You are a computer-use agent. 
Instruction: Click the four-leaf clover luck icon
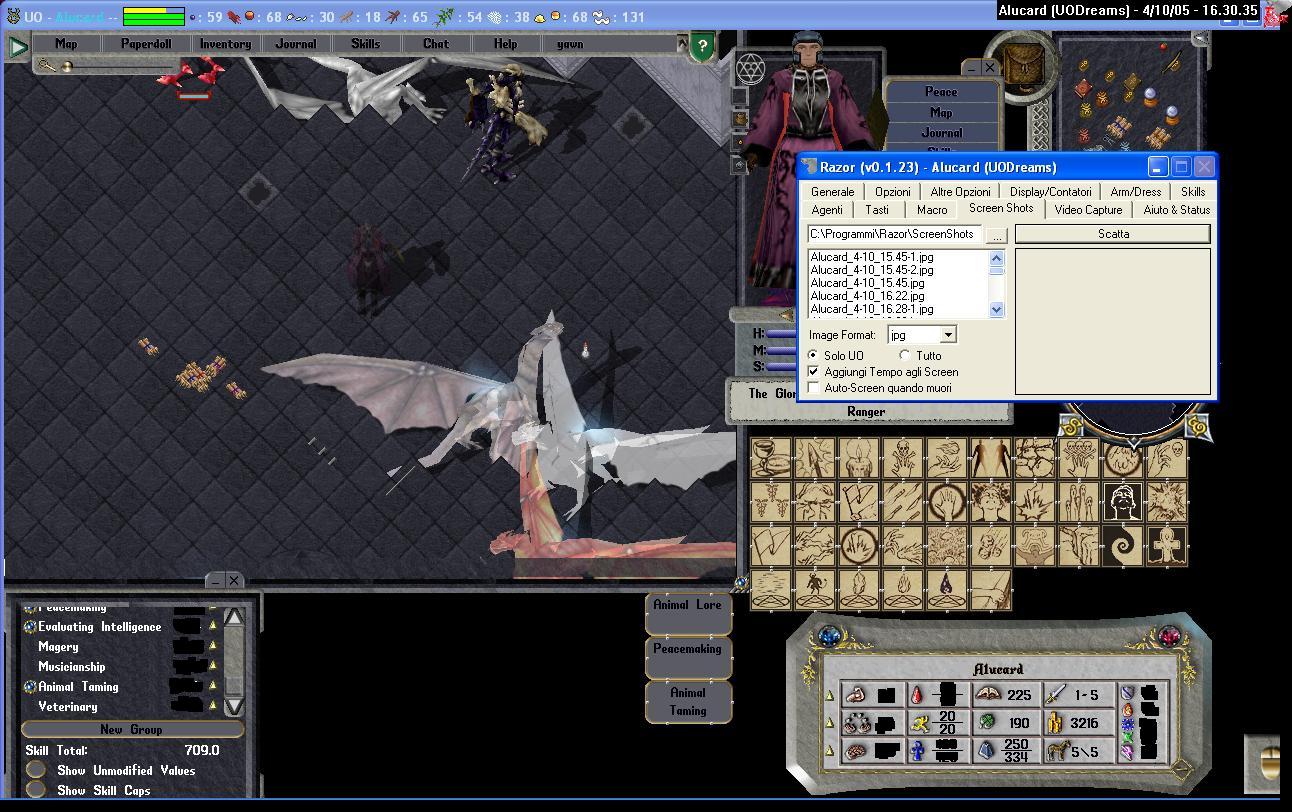tap(987, 722)
